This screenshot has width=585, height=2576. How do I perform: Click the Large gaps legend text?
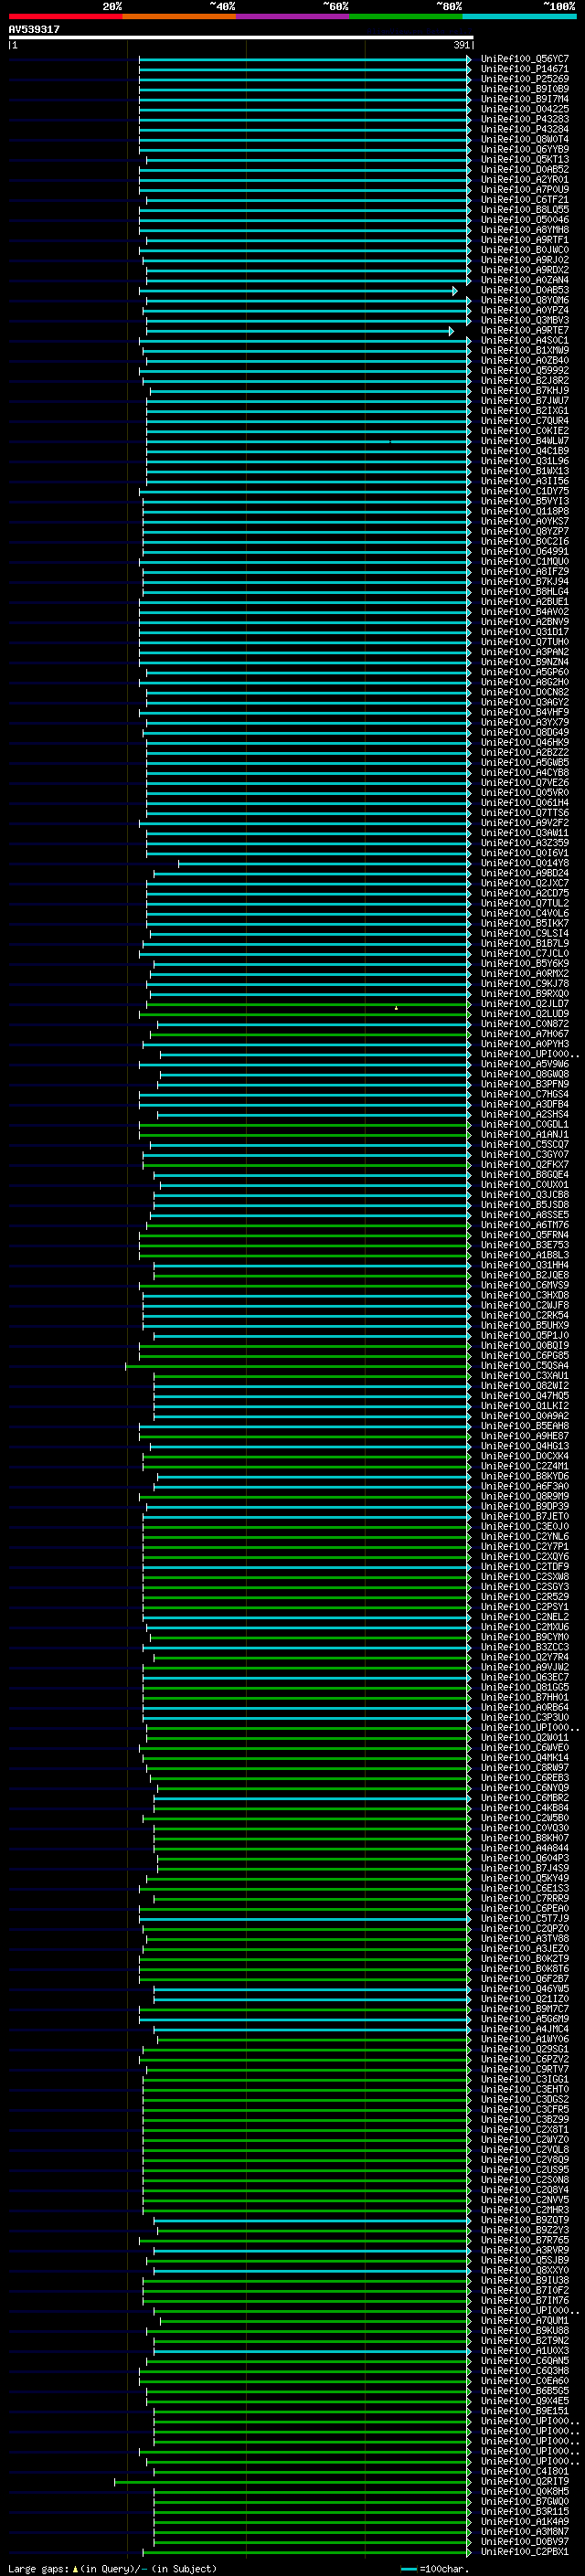(x=112, y=2569)
